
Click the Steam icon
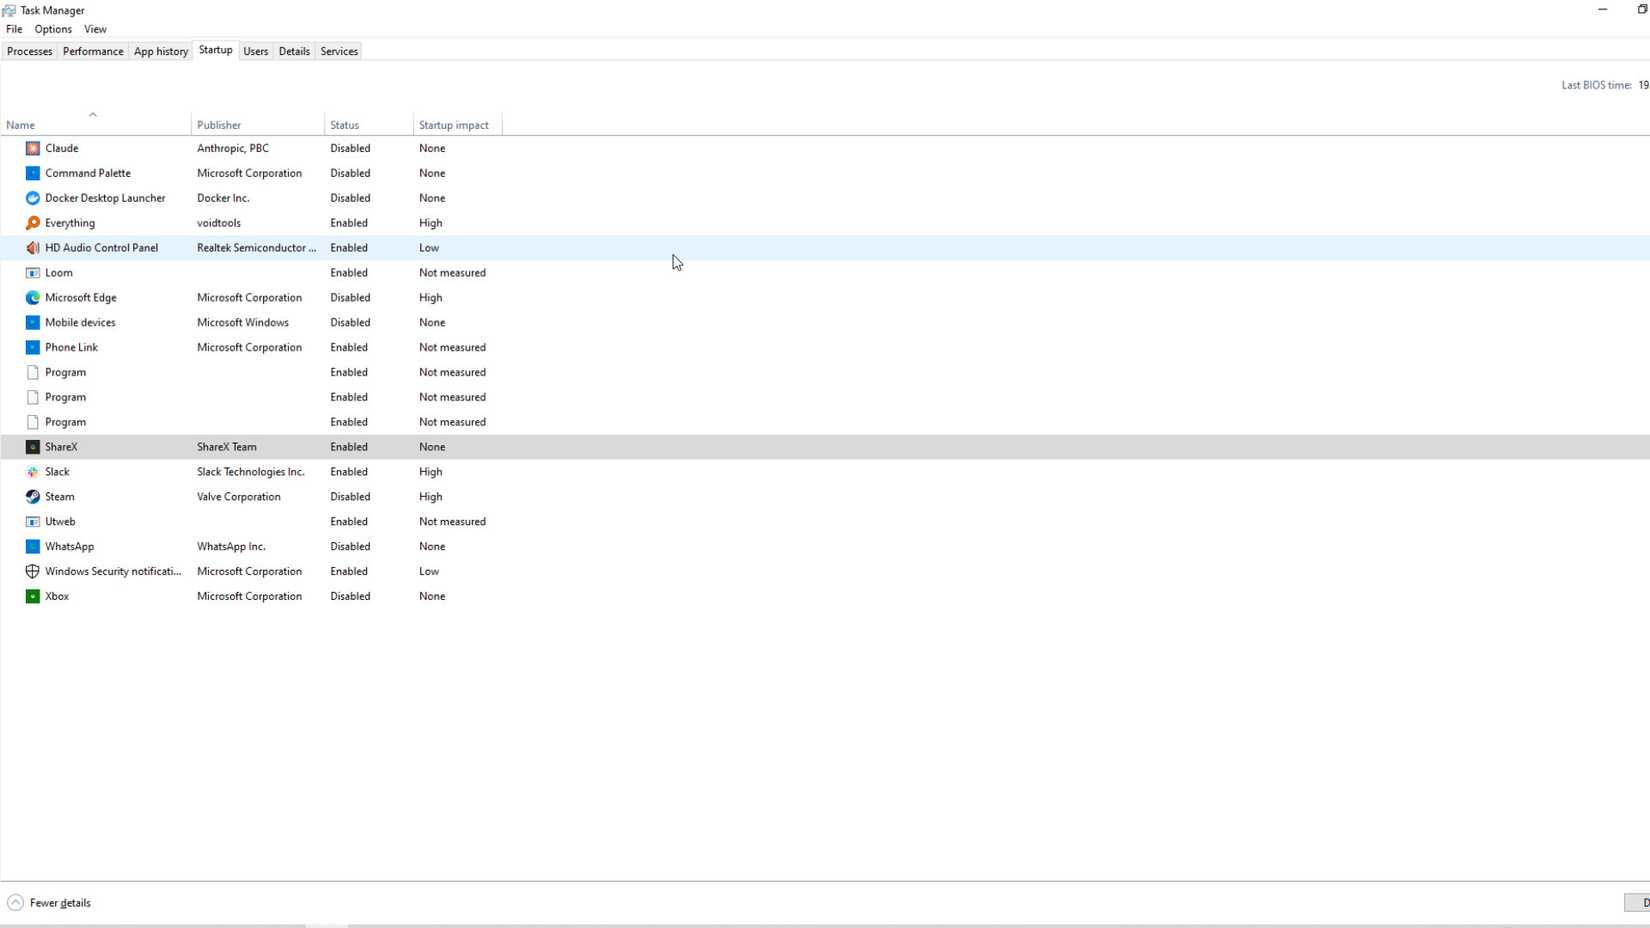click(33, 497)
